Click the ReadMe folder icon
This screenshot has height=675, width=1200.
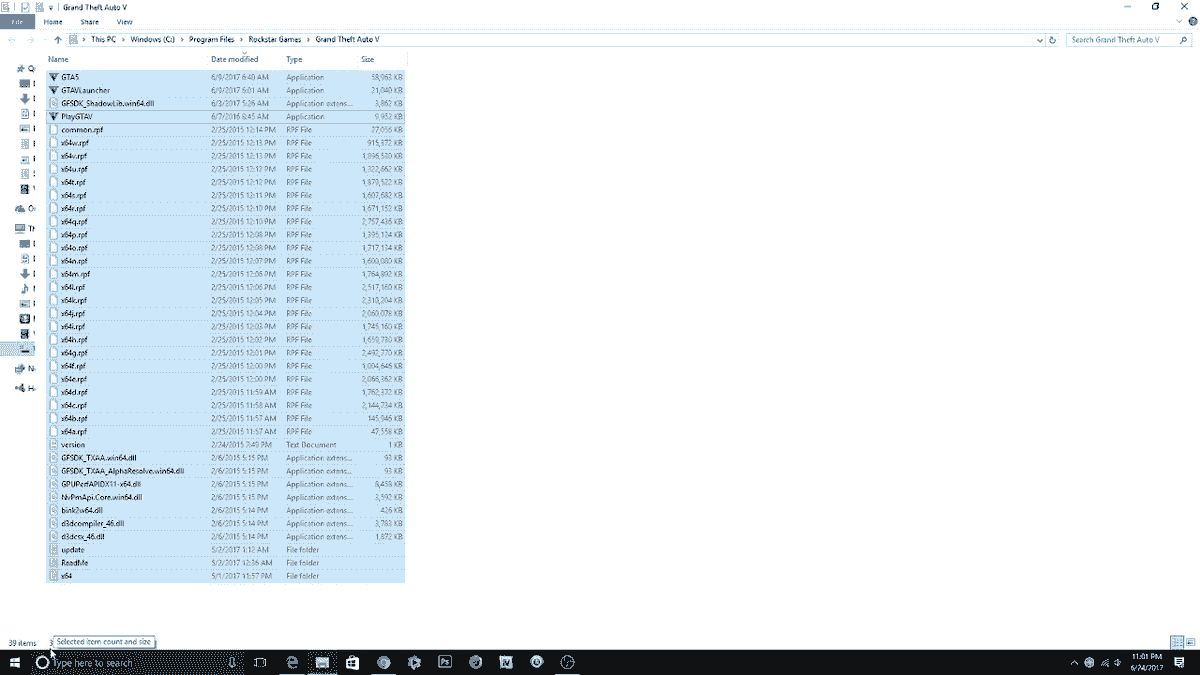pos(54,562)
